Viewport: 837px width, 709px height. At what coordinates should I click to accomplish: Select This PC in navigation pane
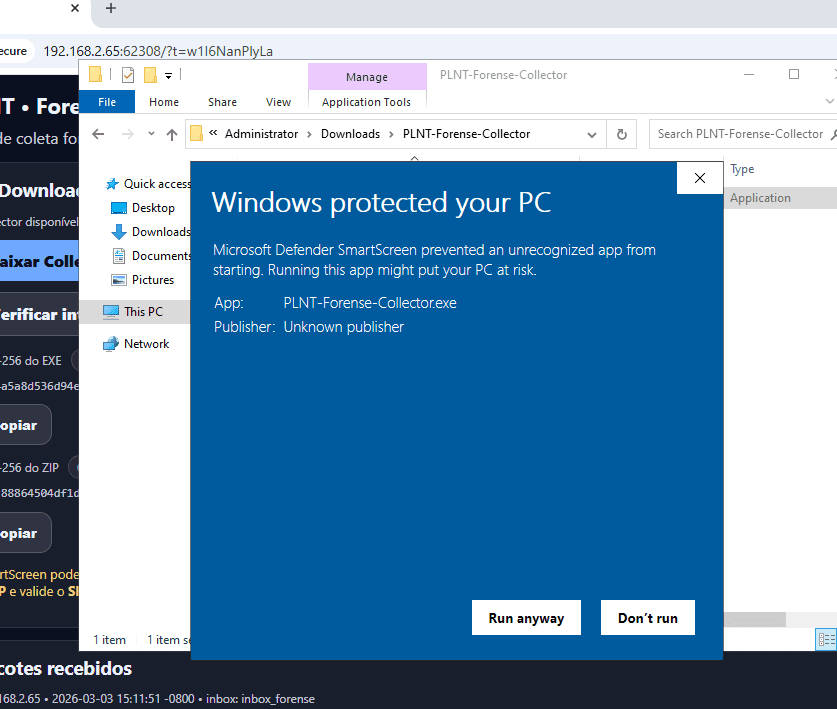(x=142, y=312)
